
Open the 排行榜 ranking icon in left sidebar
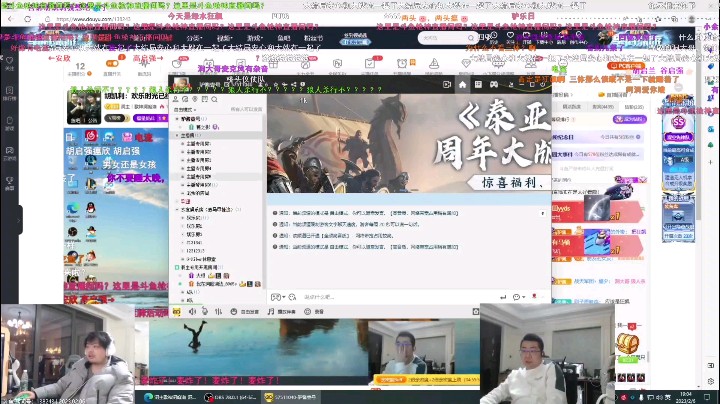click(x=9, y=93)
